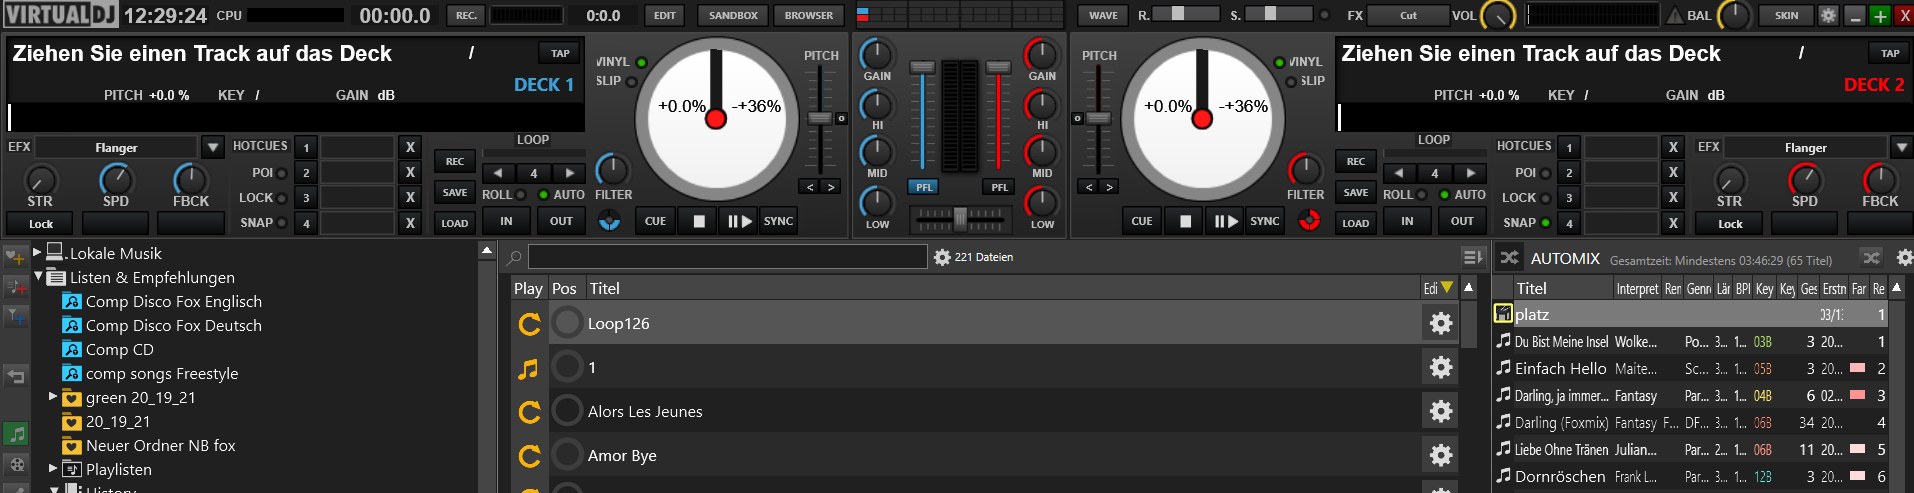Toggle the side list panel icon
Screen dimensions: 1914x493
pyautogui.click(x=1473, y=257)
